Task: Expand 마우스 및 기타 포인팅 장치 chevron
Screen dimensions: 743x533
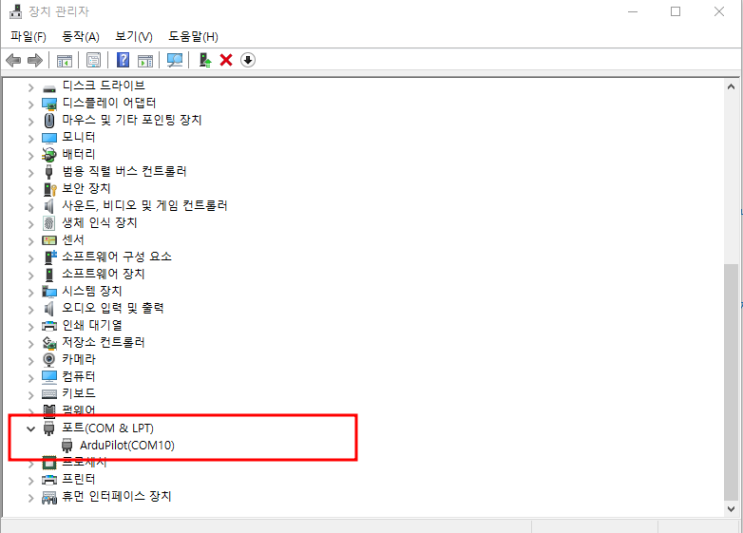Action: click(31, 122)
